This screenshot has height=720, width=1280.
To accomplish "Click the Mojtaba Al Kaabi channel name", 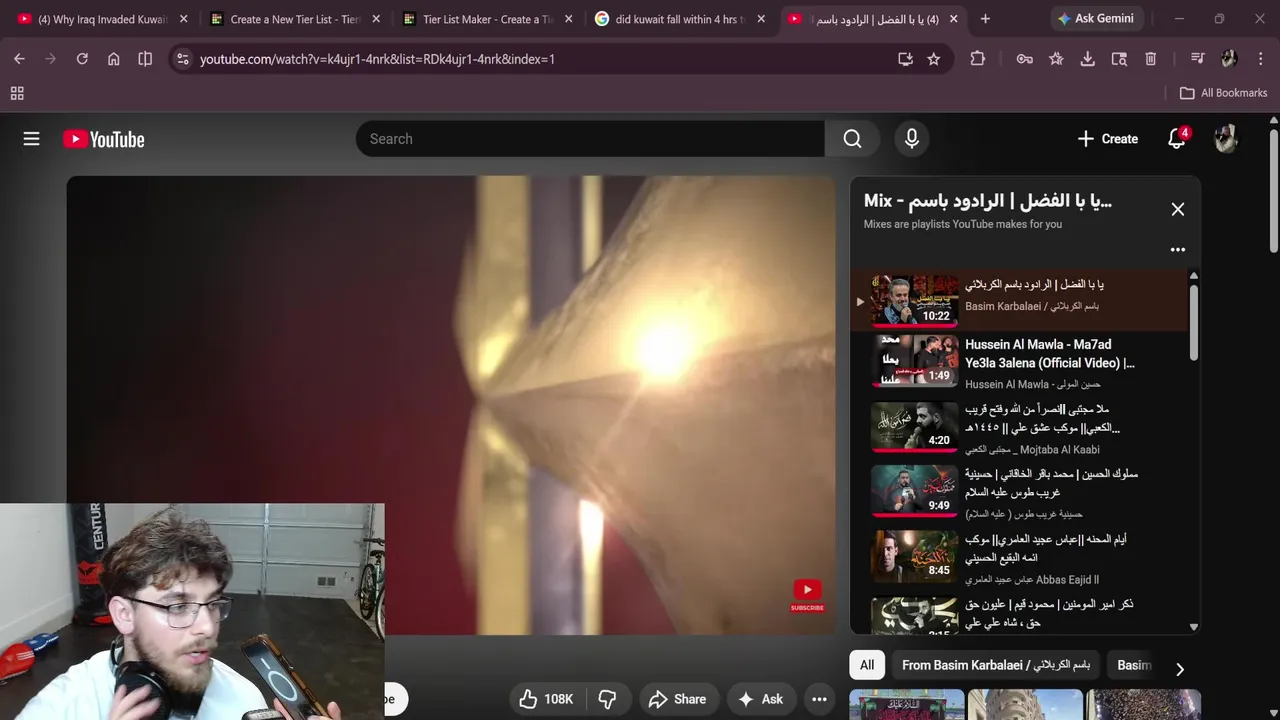I will [x=1032, y=450].
